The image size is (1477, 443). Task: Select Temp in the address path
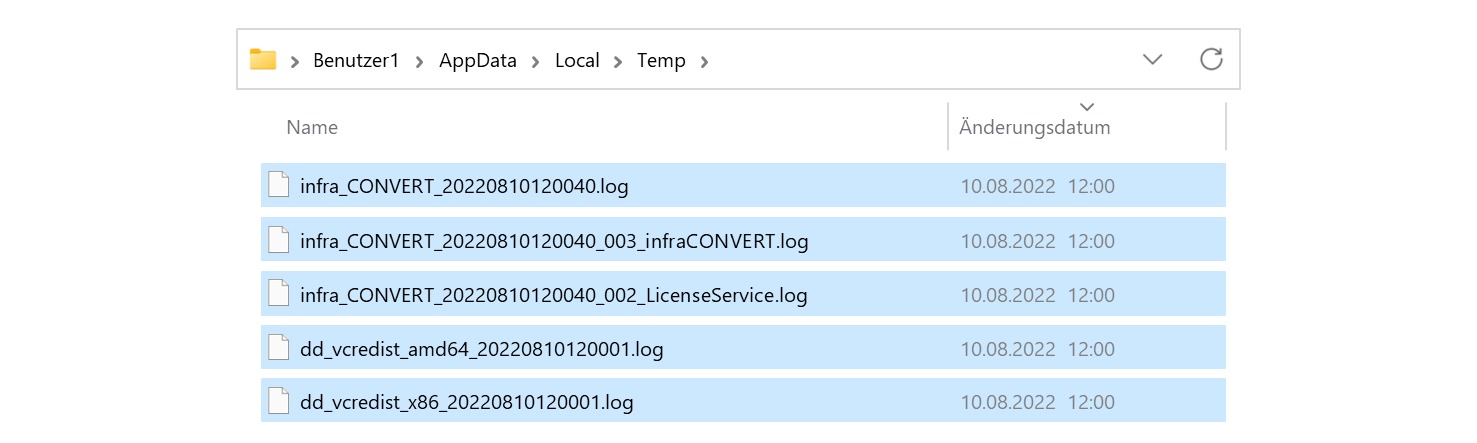pos(662,61)
